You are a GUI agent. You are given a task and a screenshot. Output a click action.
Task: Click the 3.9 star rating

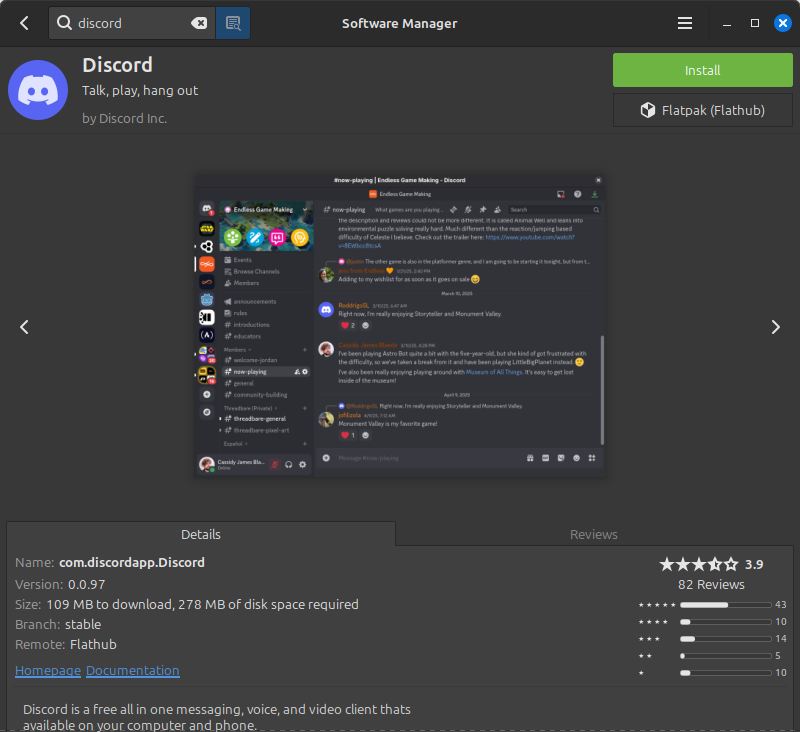(x=711, y=564)
